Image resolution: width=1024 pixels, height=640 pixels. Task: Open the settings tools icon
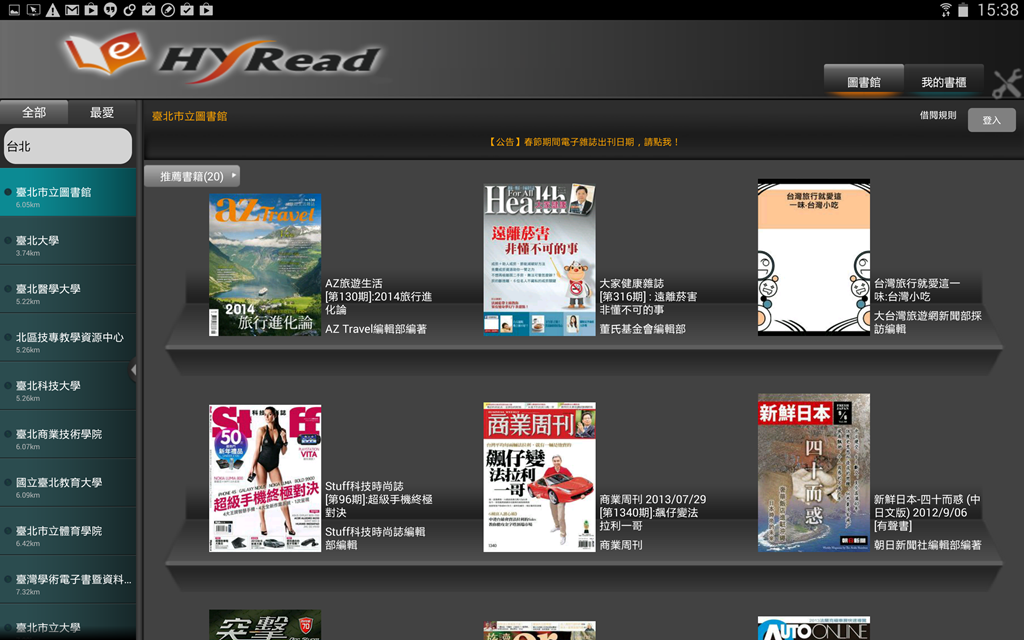[x=1006, y=83]
